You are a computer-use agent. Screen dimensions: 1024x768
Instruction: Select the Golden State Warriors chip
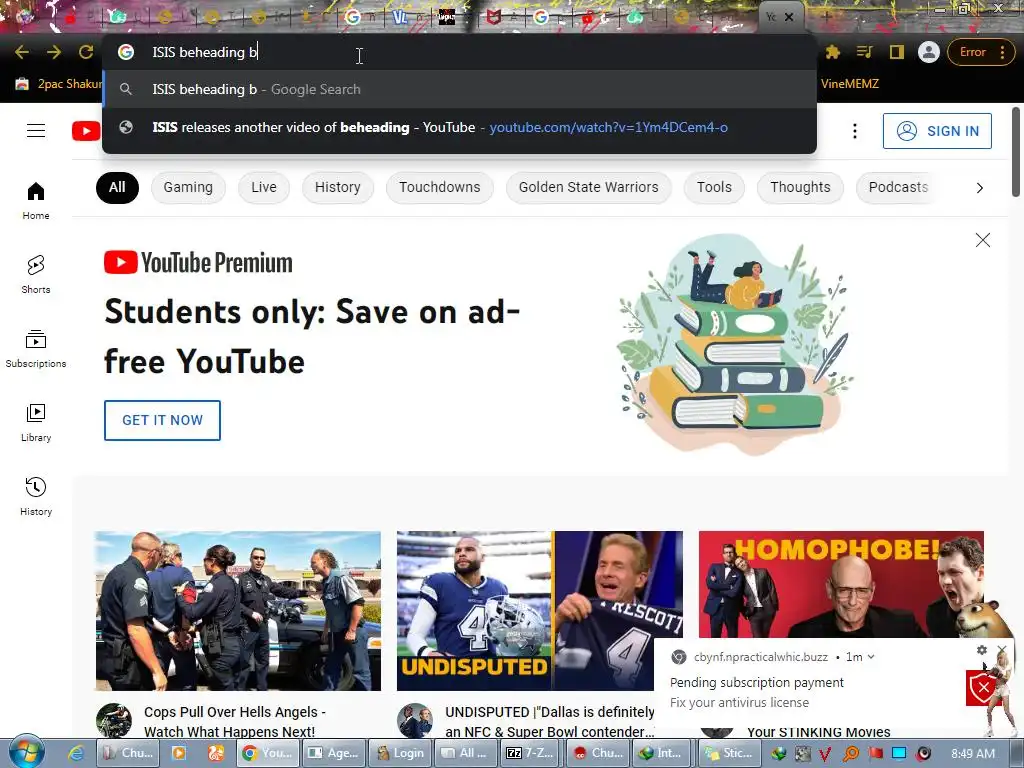[x=588, y=187]
